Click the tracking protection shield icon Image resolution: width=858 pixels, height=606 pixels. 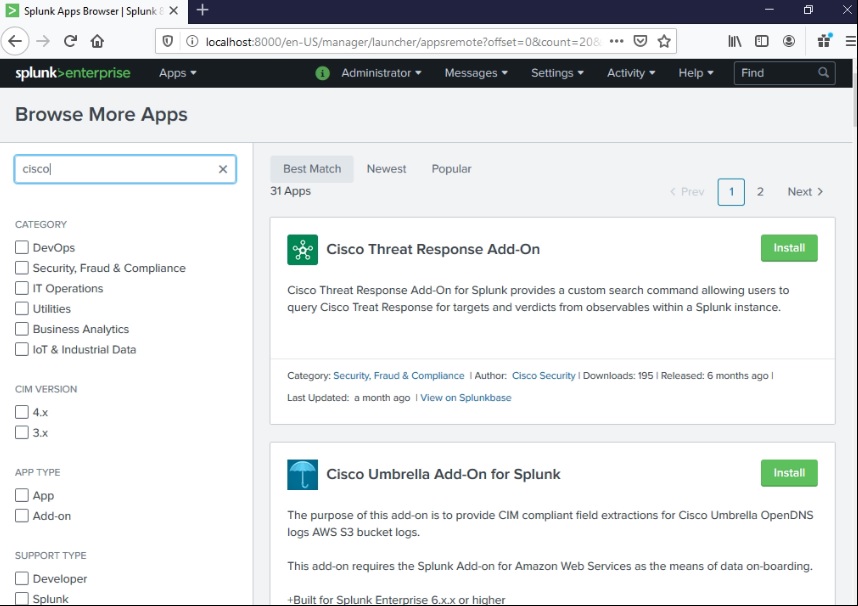[x=168, y=42]
